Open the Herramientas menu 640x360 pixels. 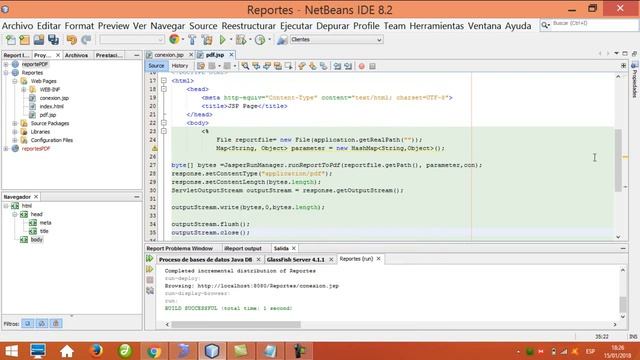[436, 26]
